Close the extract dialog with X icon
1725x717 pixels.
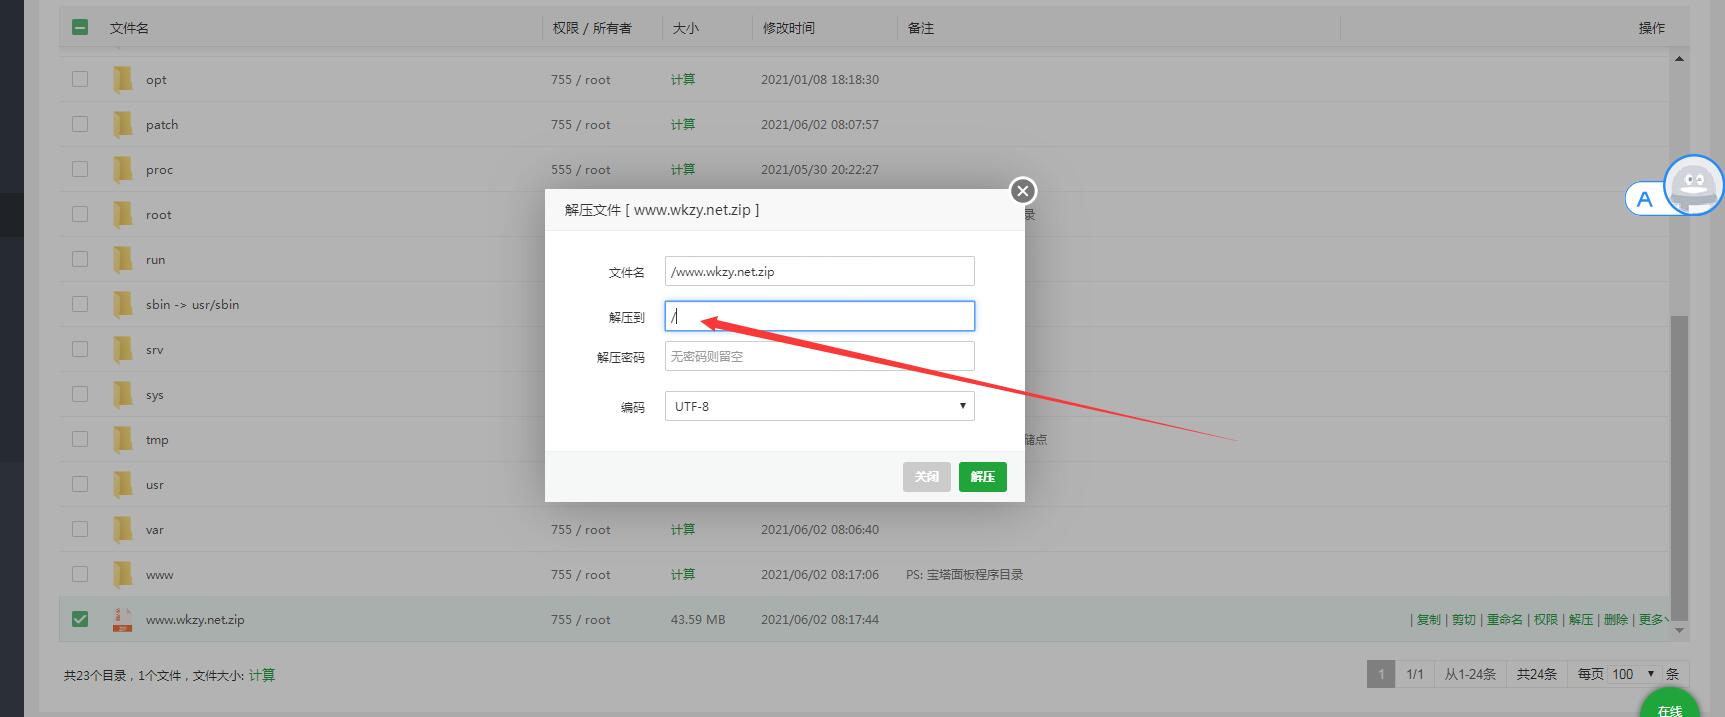pos(1022,191)
